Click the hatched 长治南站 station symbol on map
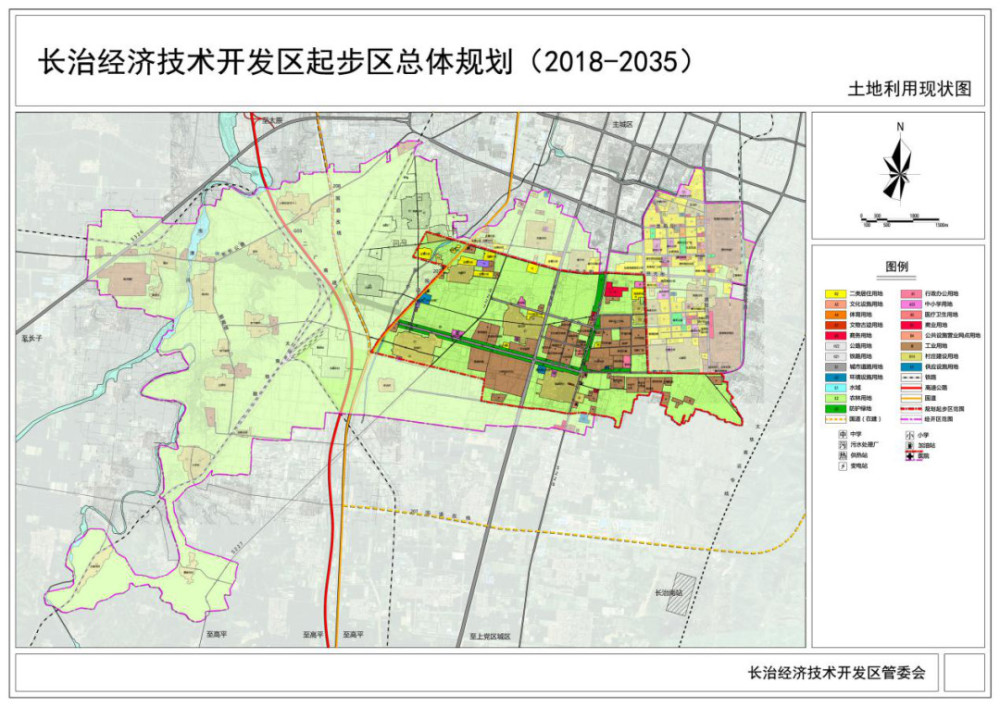The image size is (1000, 707). [x=677, y=594]
